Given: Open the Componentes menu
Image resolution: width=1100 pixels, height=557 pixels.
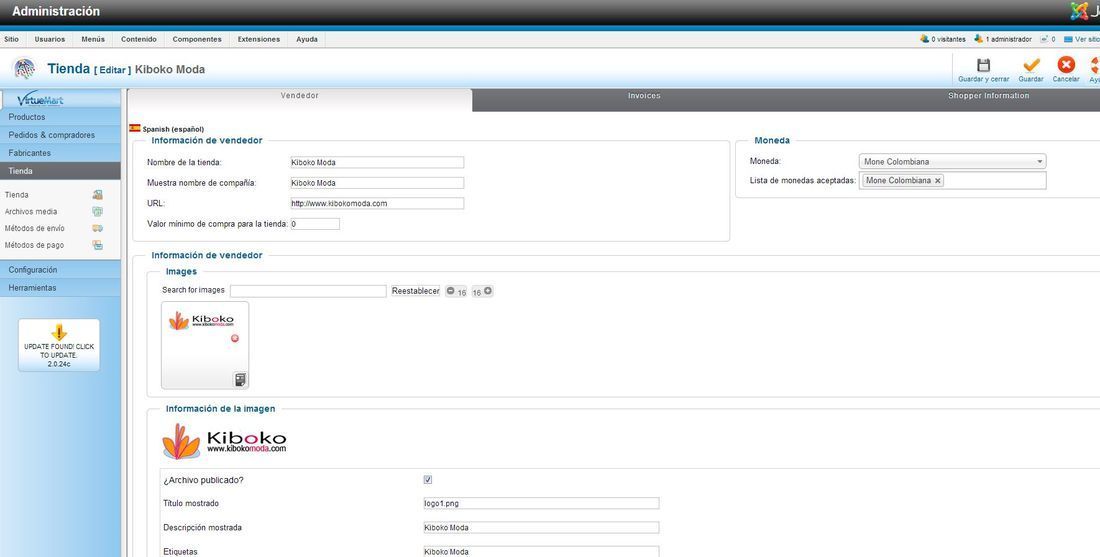Looking at the screenshot, I should (x=197, y=39).
